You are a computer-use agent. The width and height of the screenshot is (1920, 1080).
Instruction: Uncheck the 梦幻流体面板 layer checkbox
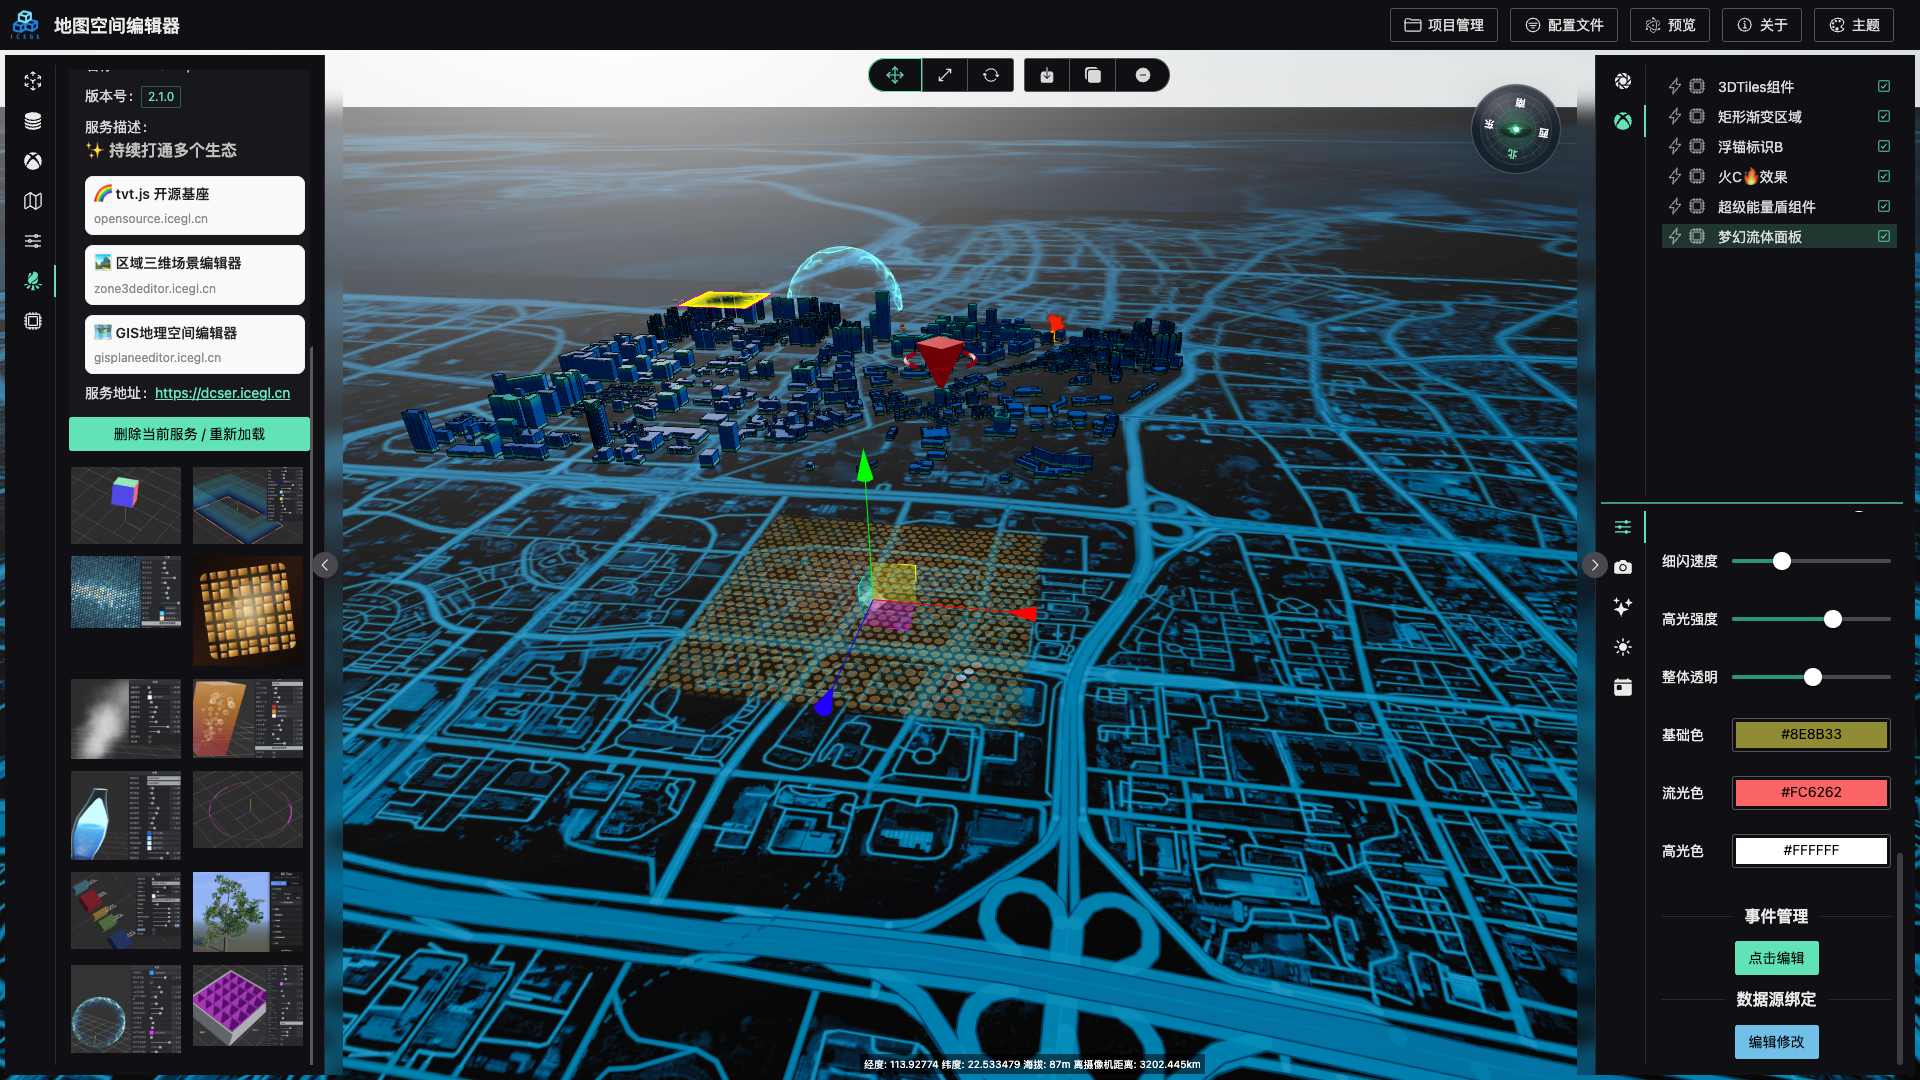[x=1883, y=237]
